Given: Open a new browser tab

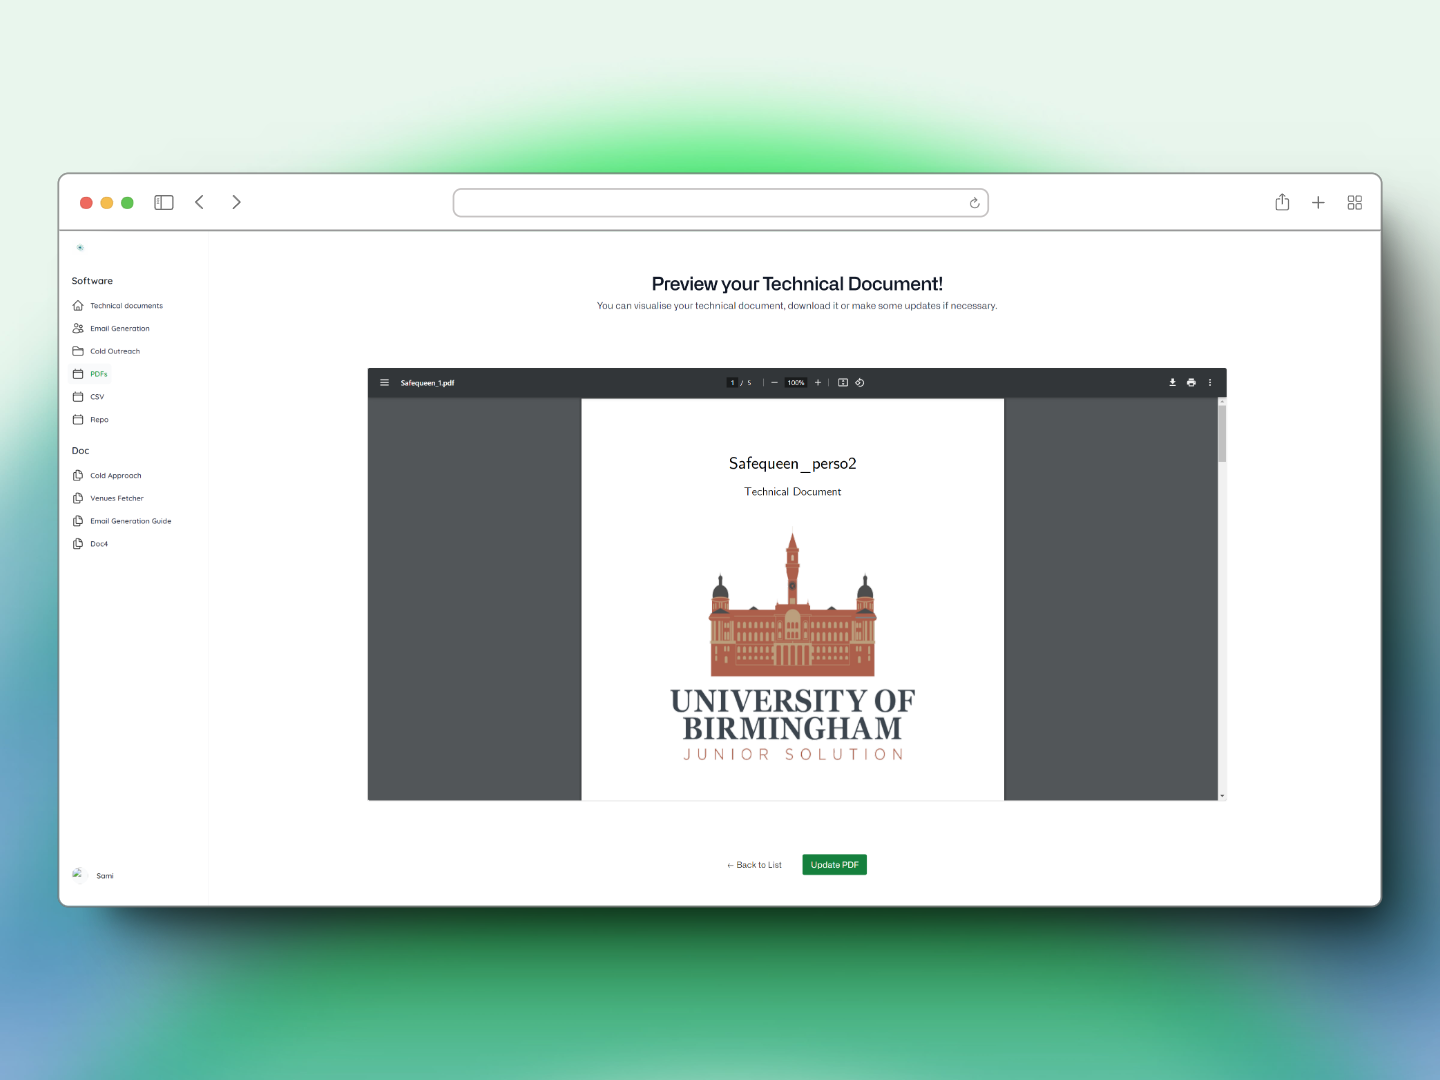Looking at the screenshot, I should pyautogui.click(x=1318, y=203).
